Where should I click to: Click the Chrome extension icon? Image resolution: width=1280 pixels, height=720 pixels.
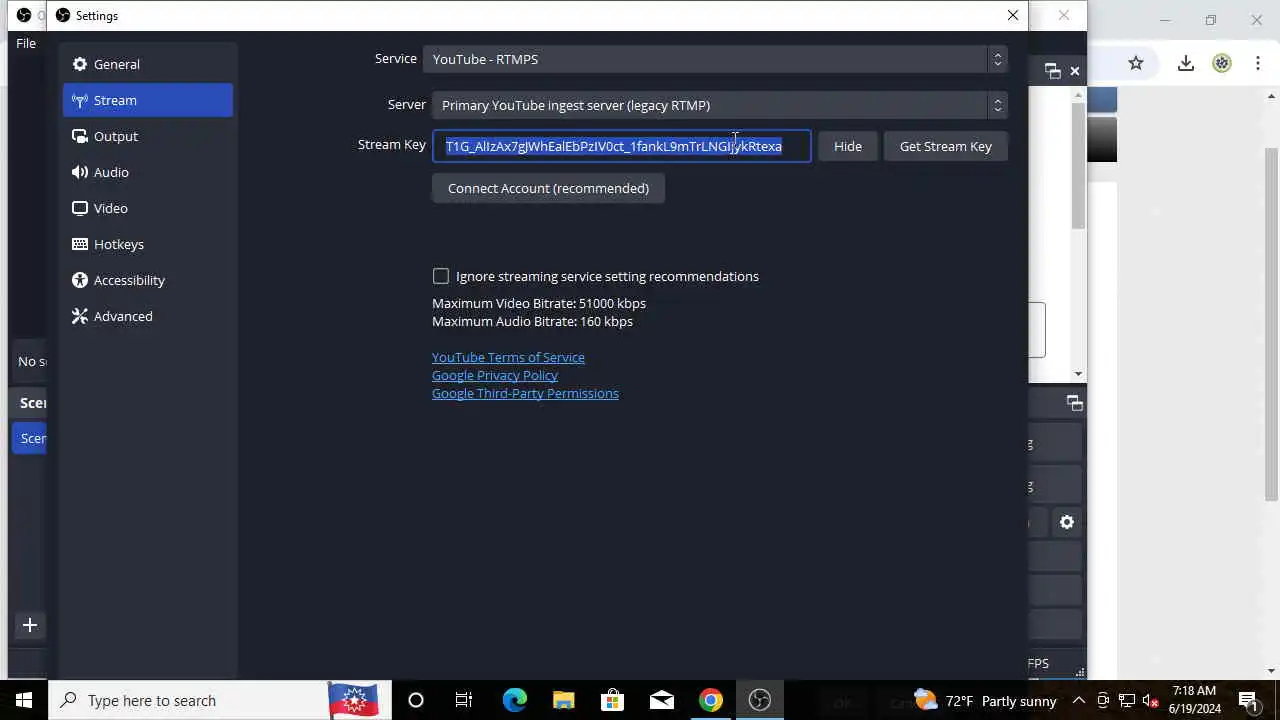point(1222,63)
